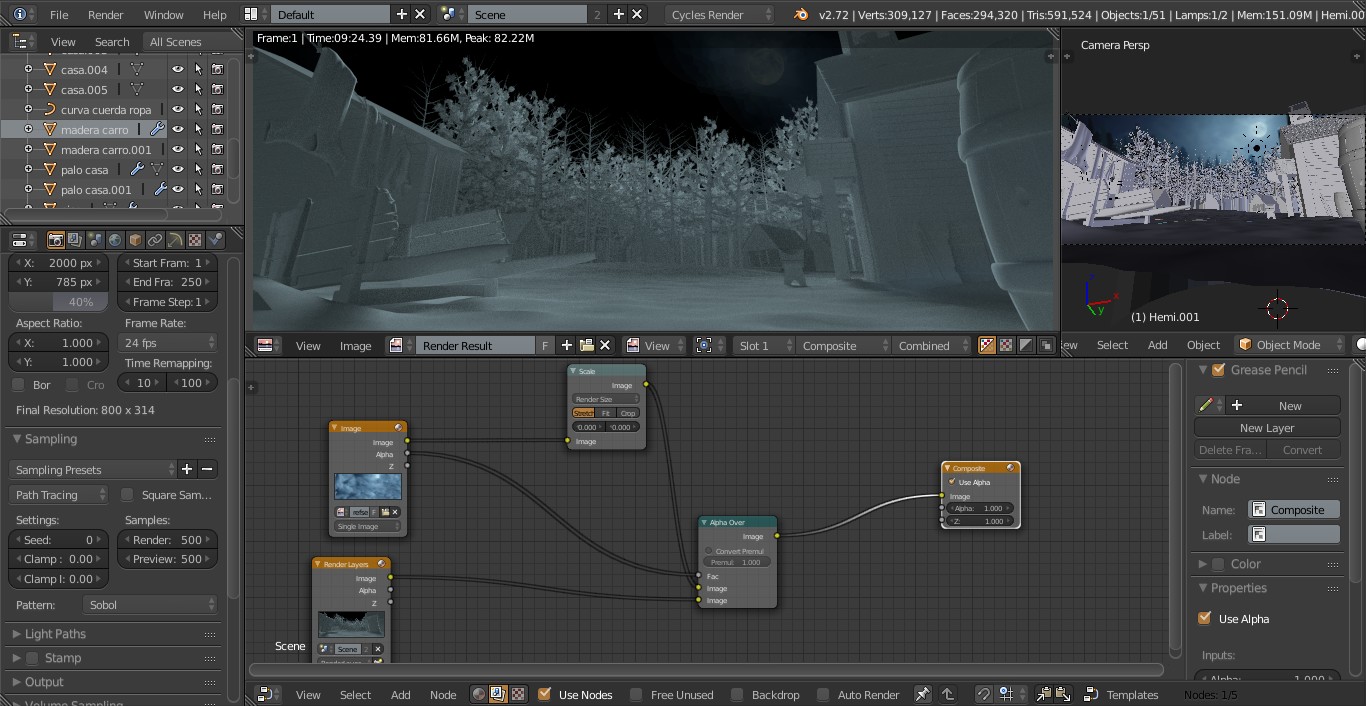Open the render engine Cycles Render dropdown
1366x706 pixels.
(x=719, y=14)
